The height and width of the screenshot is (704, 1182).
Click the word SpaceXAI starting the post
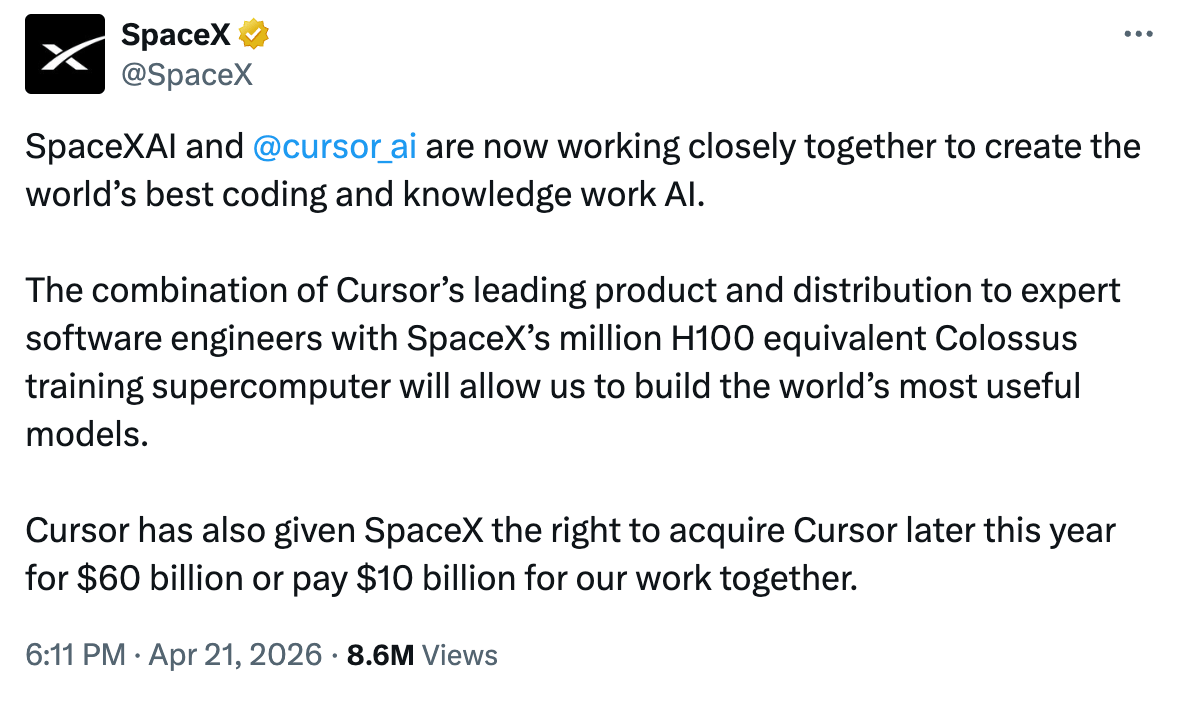[101, 146]
